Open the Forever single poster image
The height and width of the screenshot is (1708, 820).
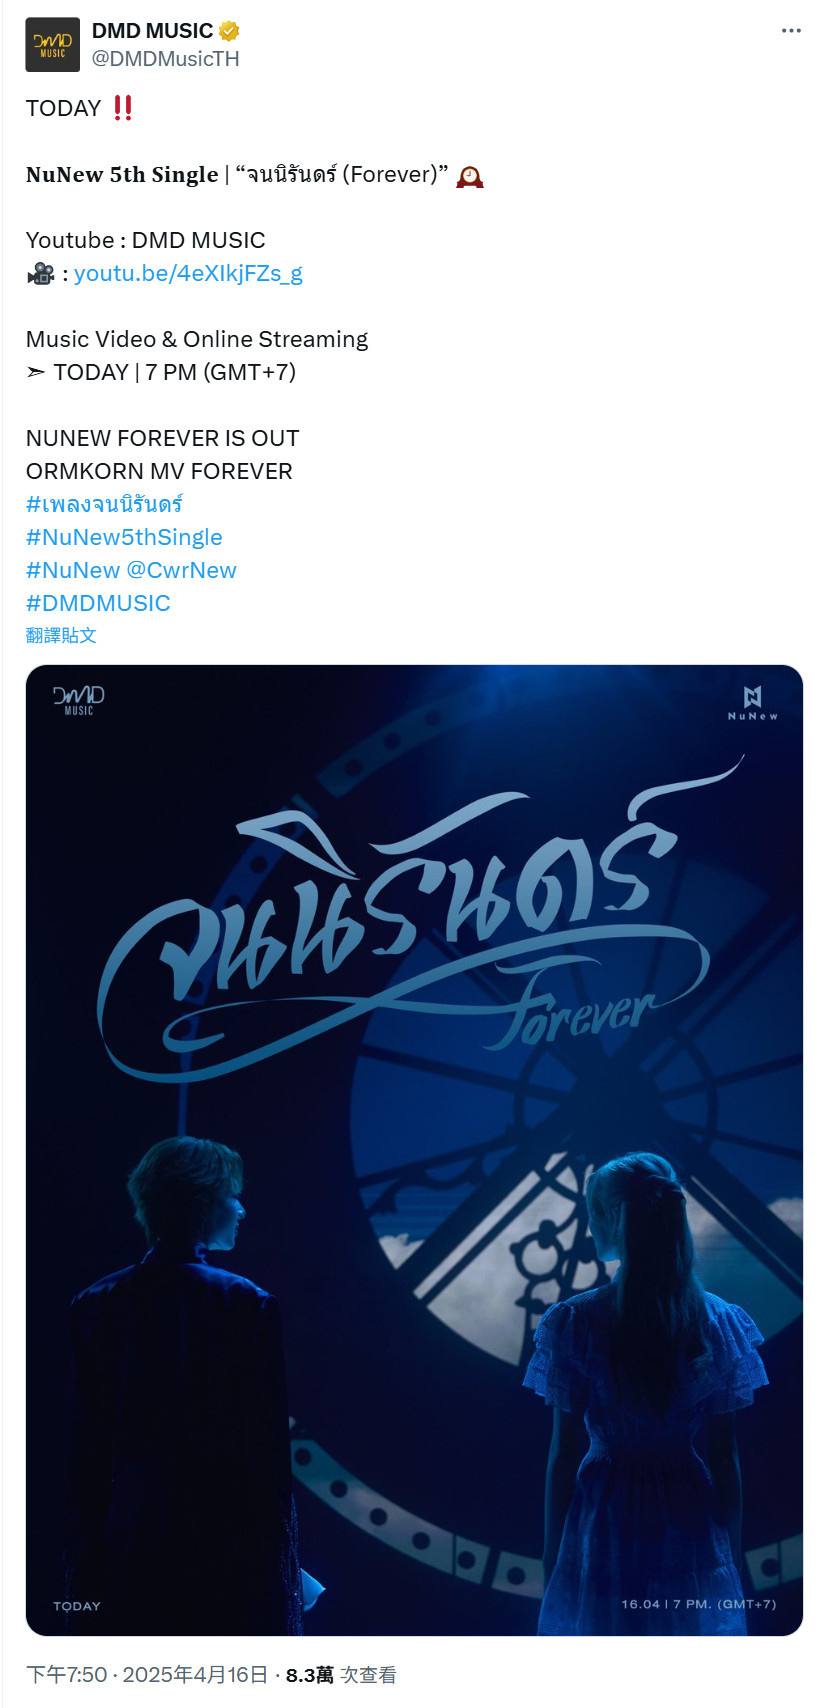[x=414, y=1150]
